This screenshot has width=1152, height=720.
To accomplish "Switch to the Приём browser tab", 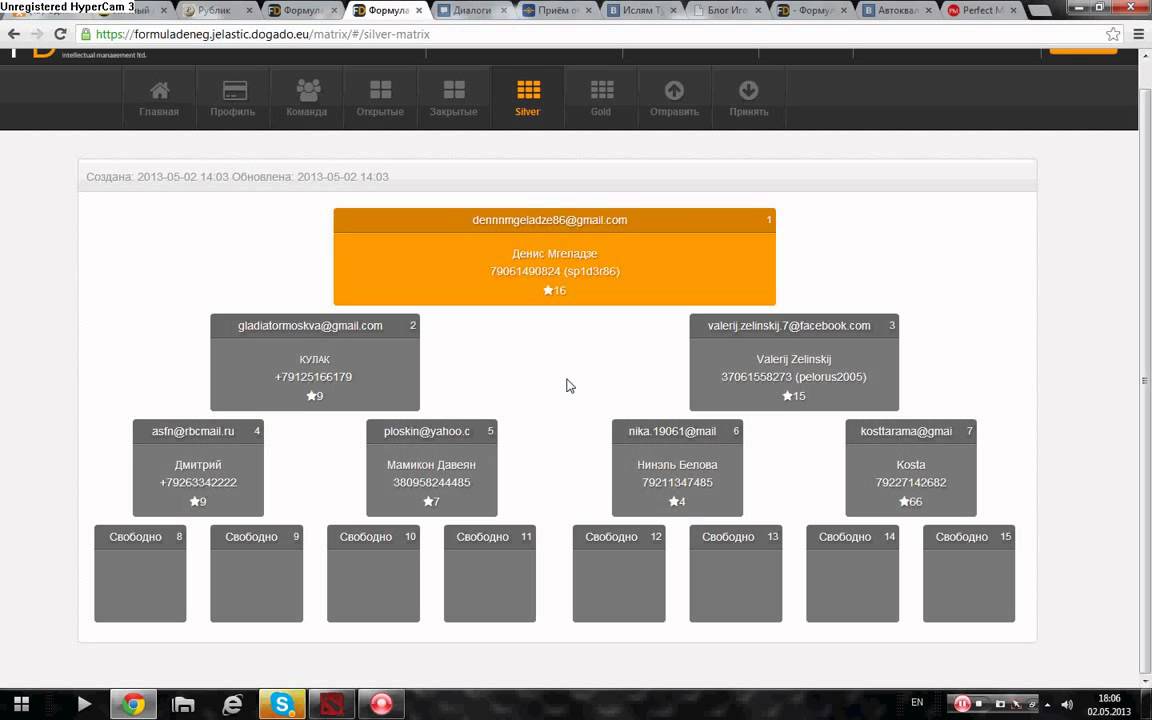I will tap(558, 10).
